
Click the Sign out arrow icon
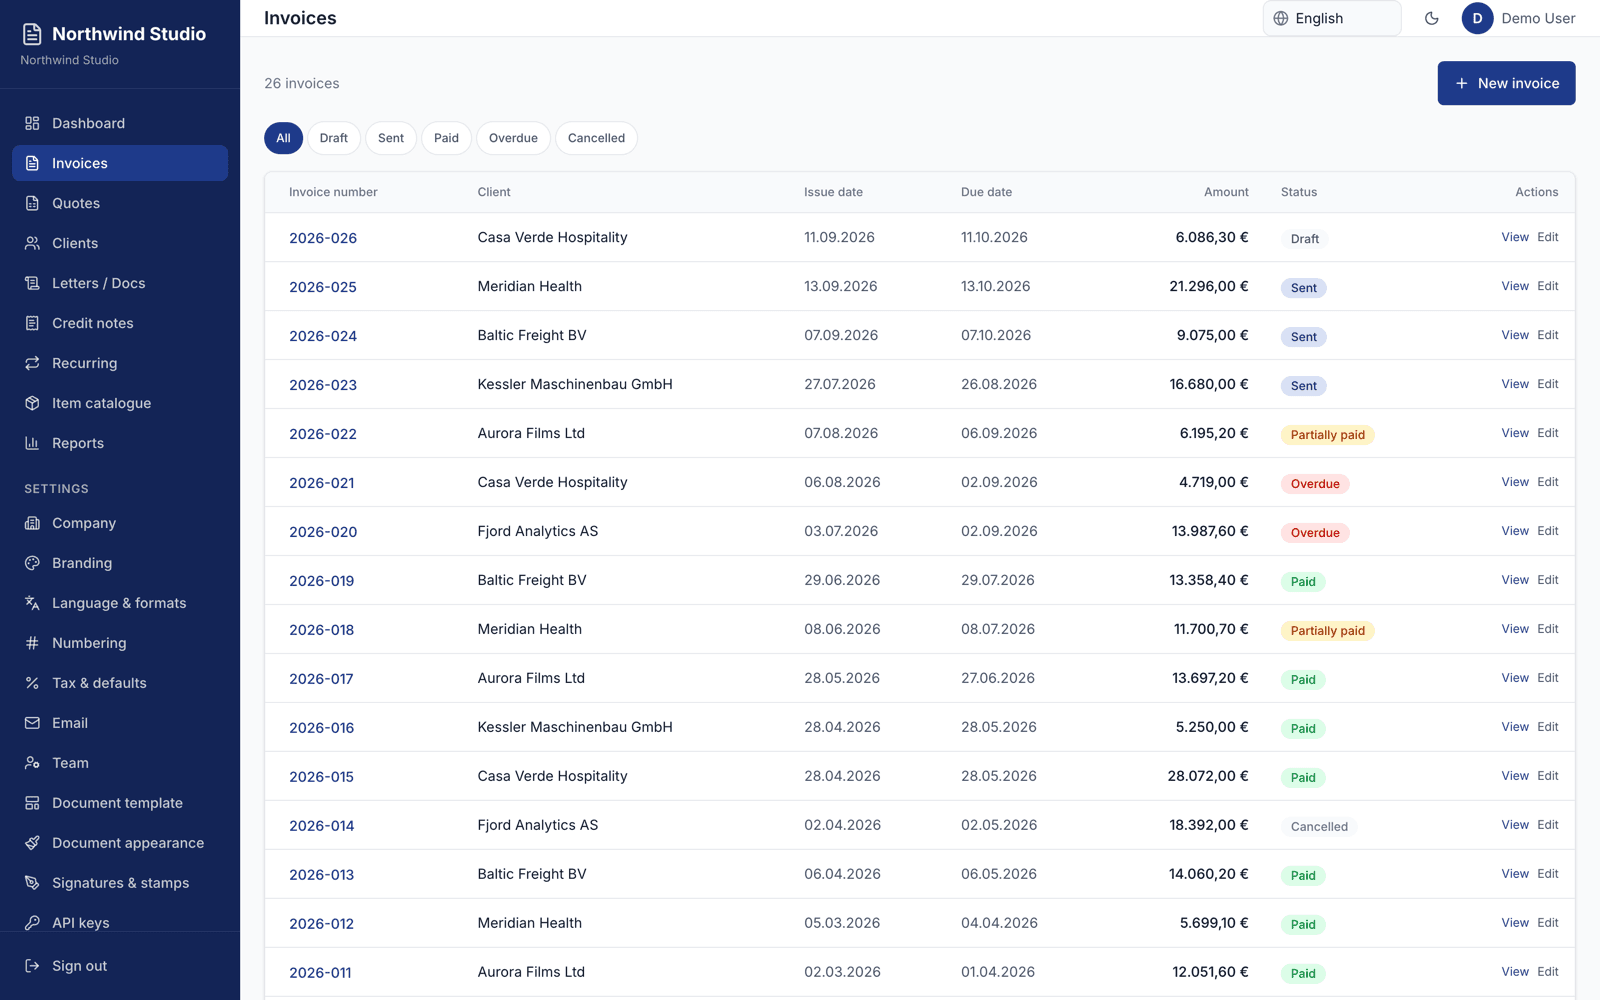tap(32, 966)
